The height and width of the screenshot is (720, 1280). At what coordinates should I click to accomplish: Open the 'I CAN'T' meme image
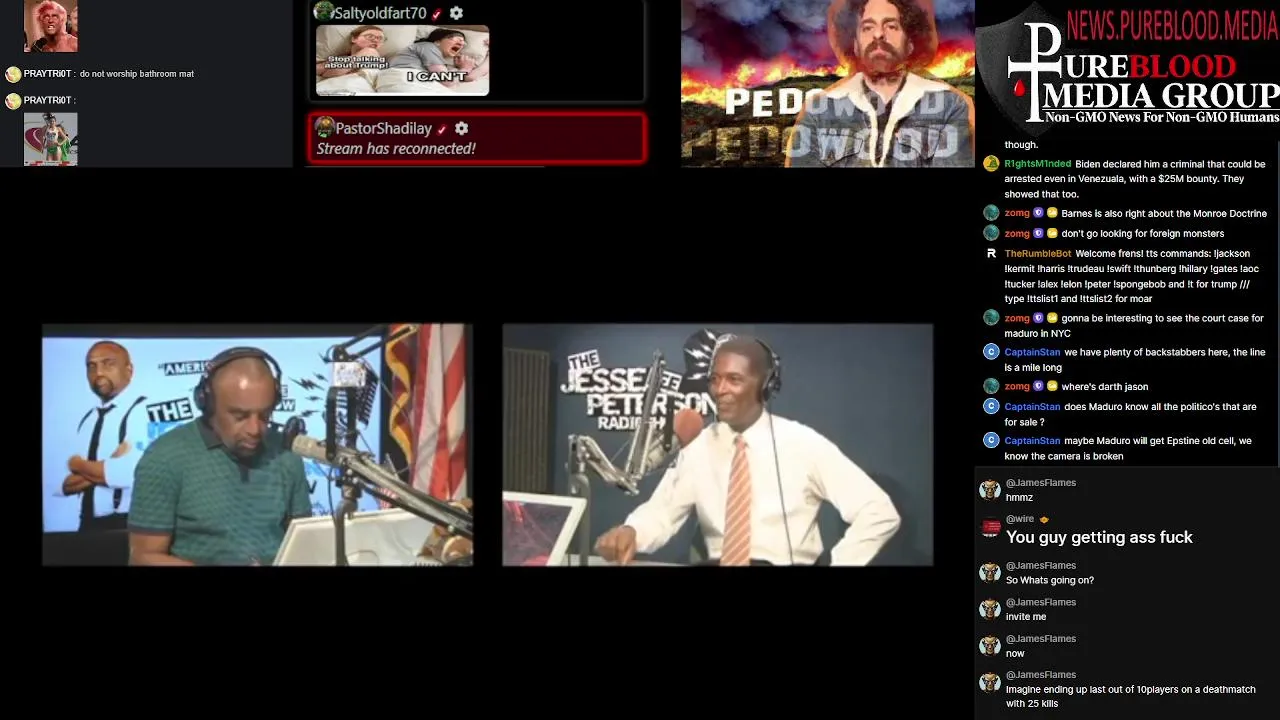click(x=402, y=60)
